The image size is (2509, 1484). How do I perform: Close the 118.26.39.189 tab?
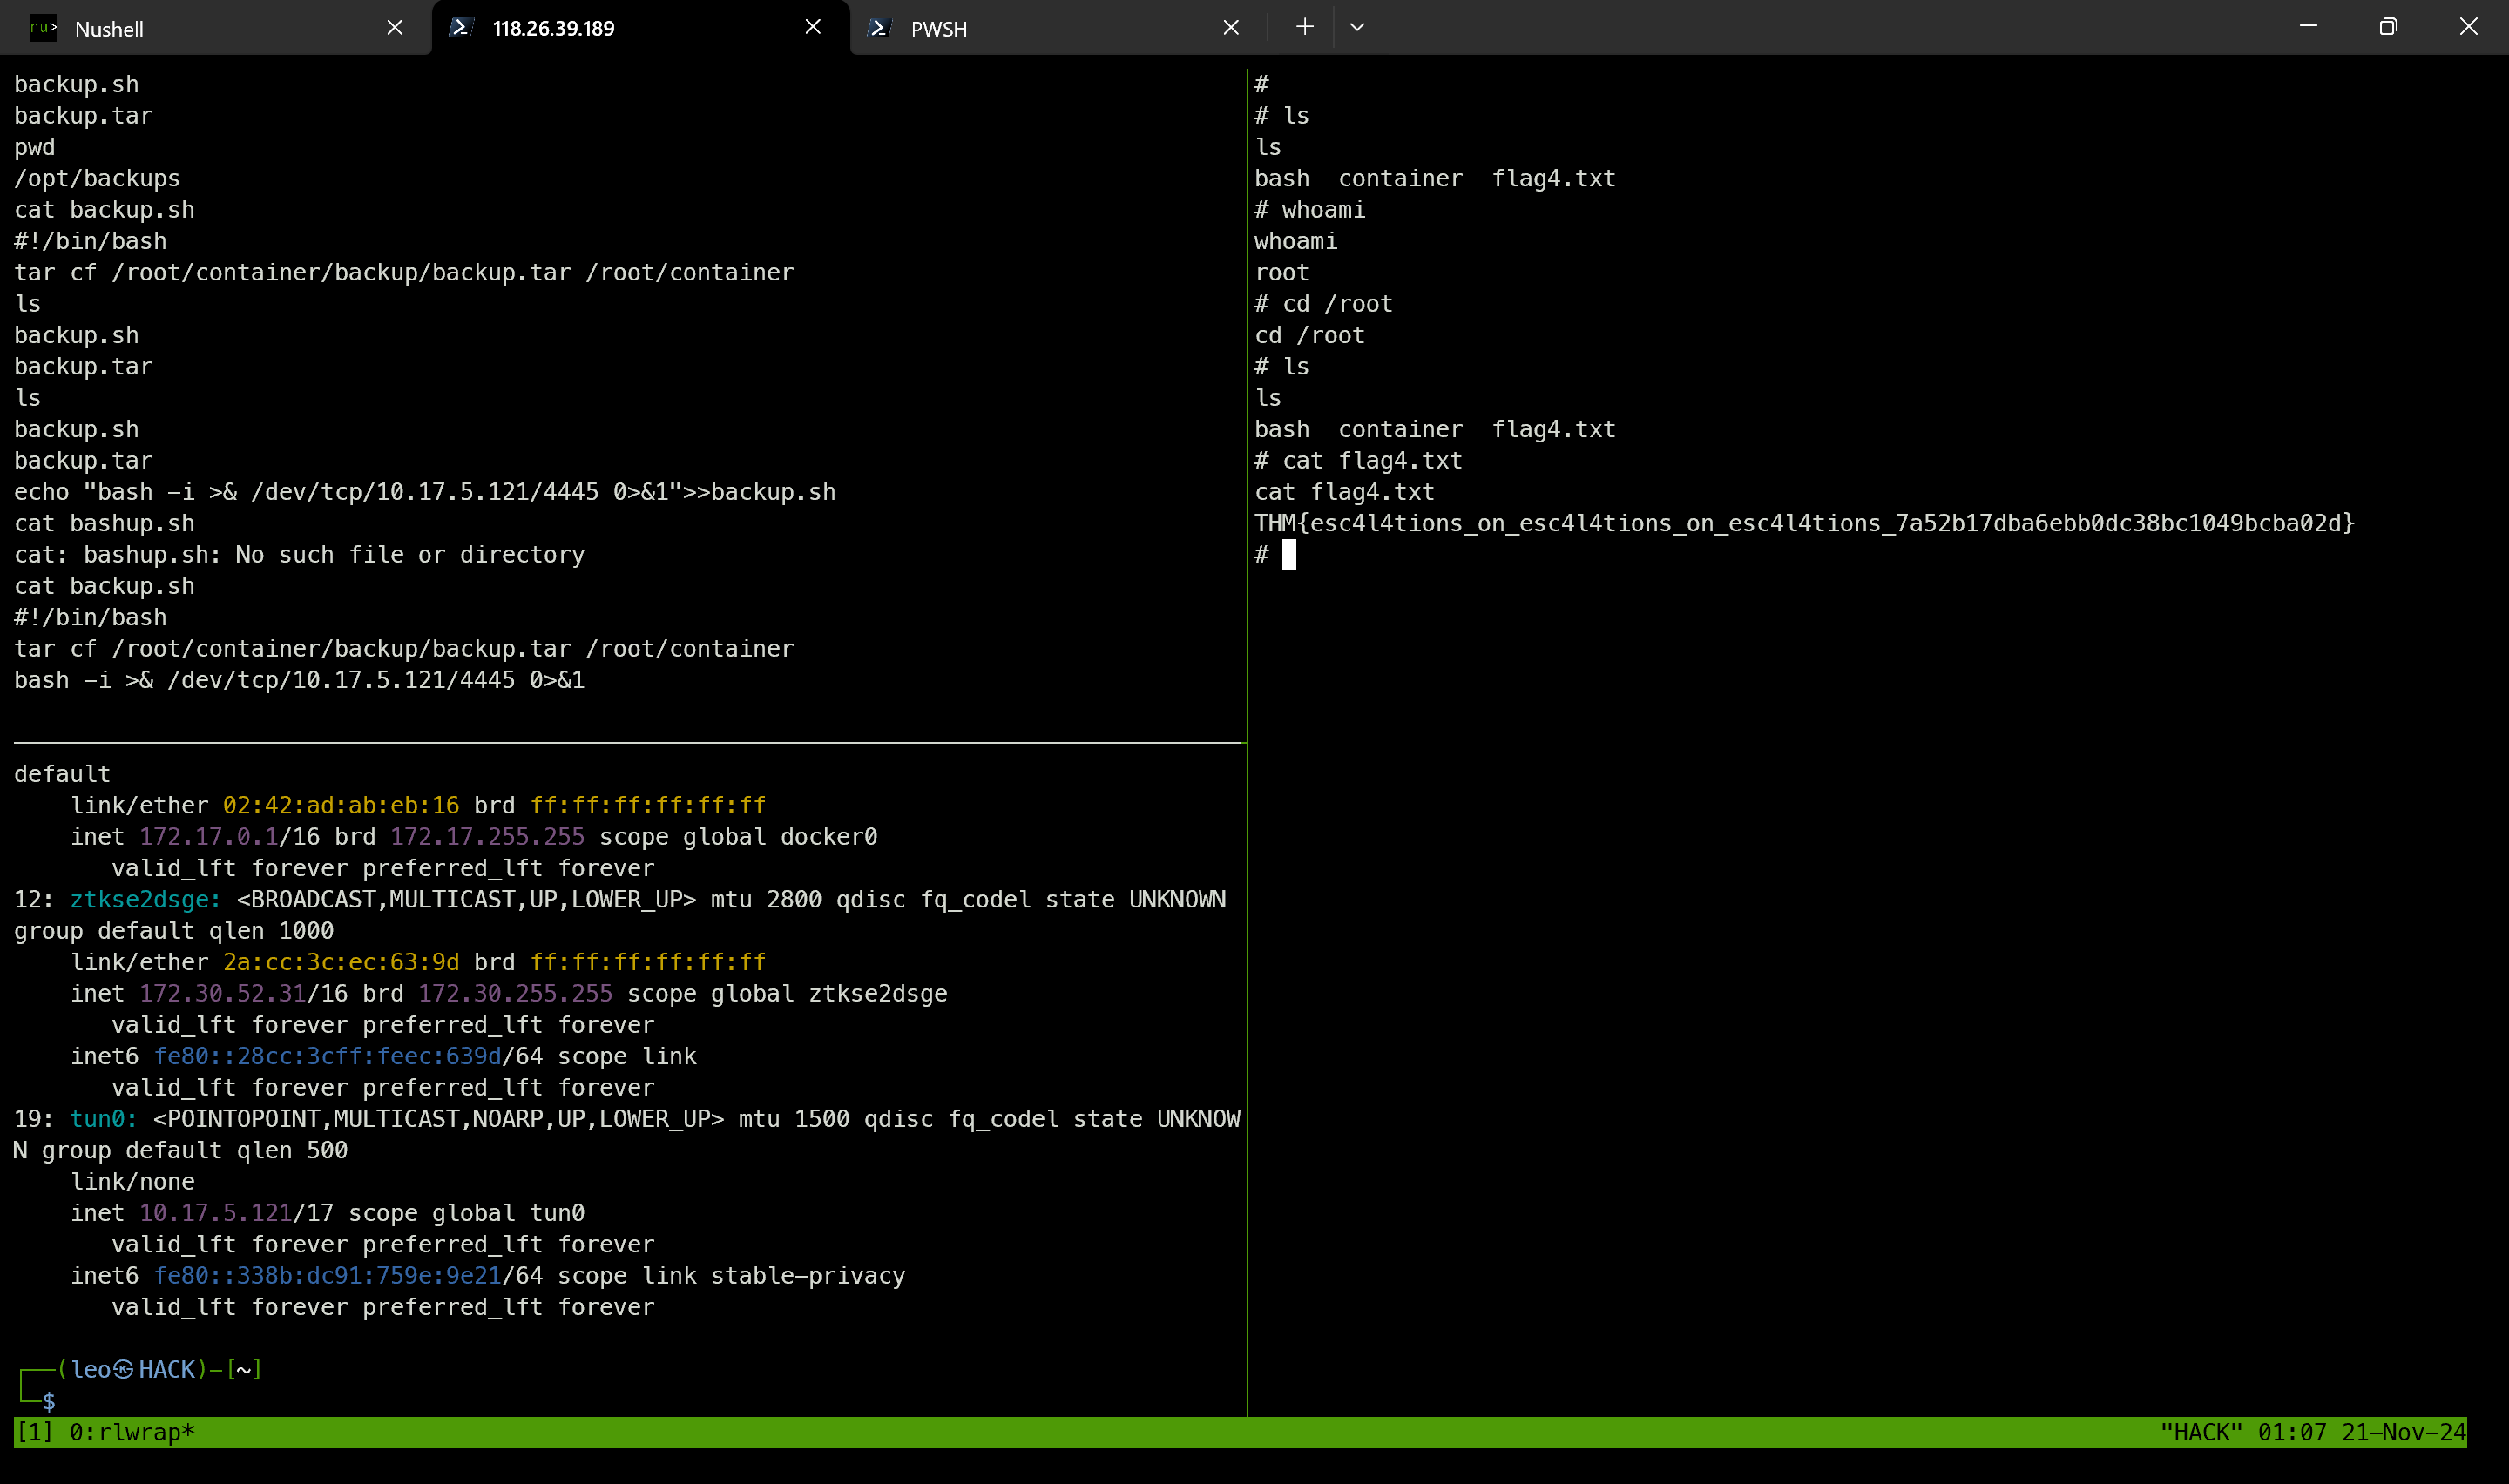[x=813, y=27]
